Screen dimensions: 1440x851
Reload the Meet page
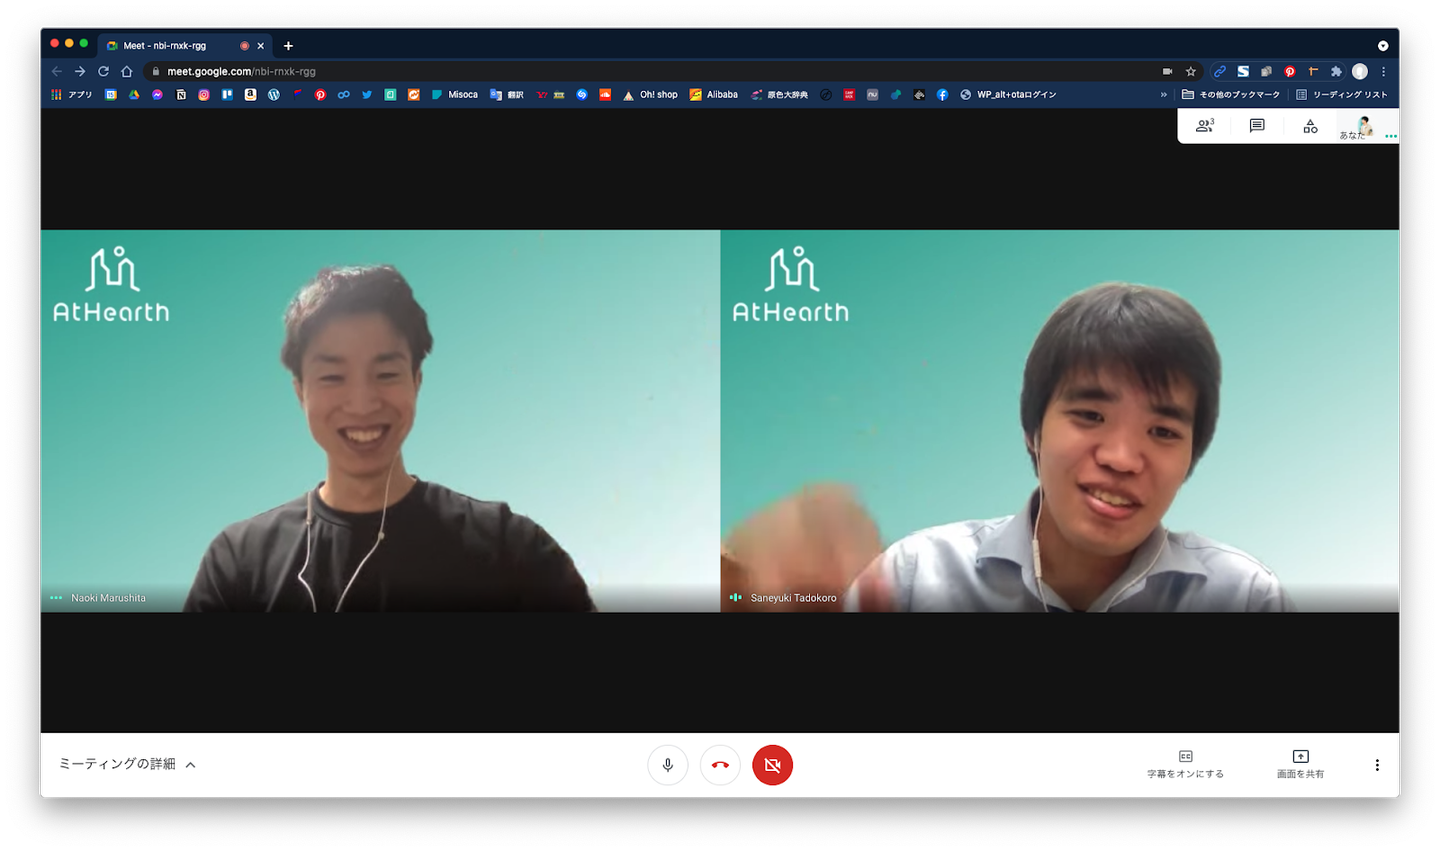(103, 71)
